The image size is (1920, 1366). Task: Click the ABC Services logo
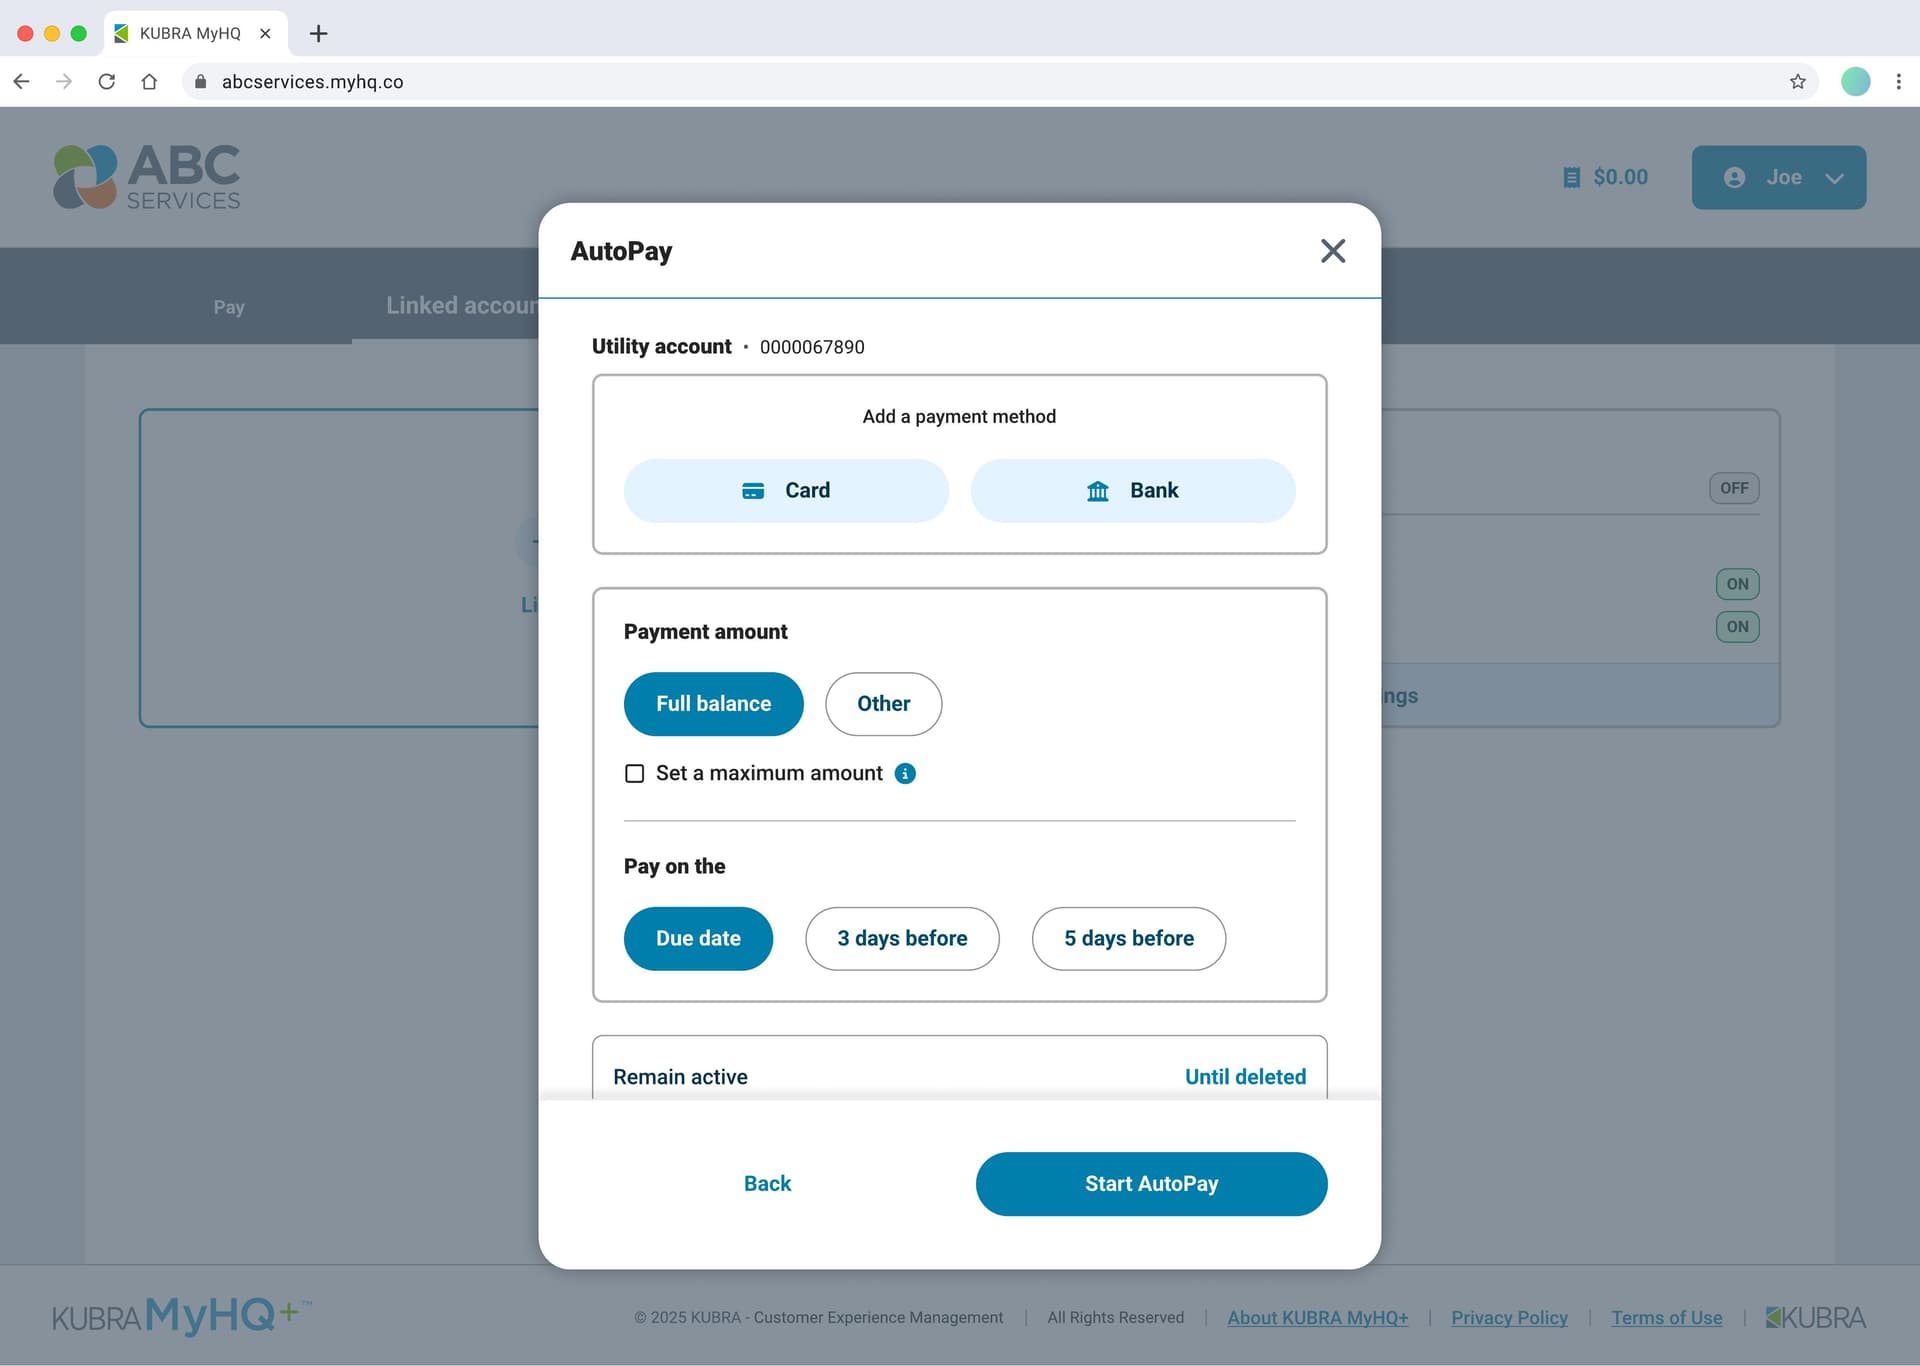coord(147,177)
